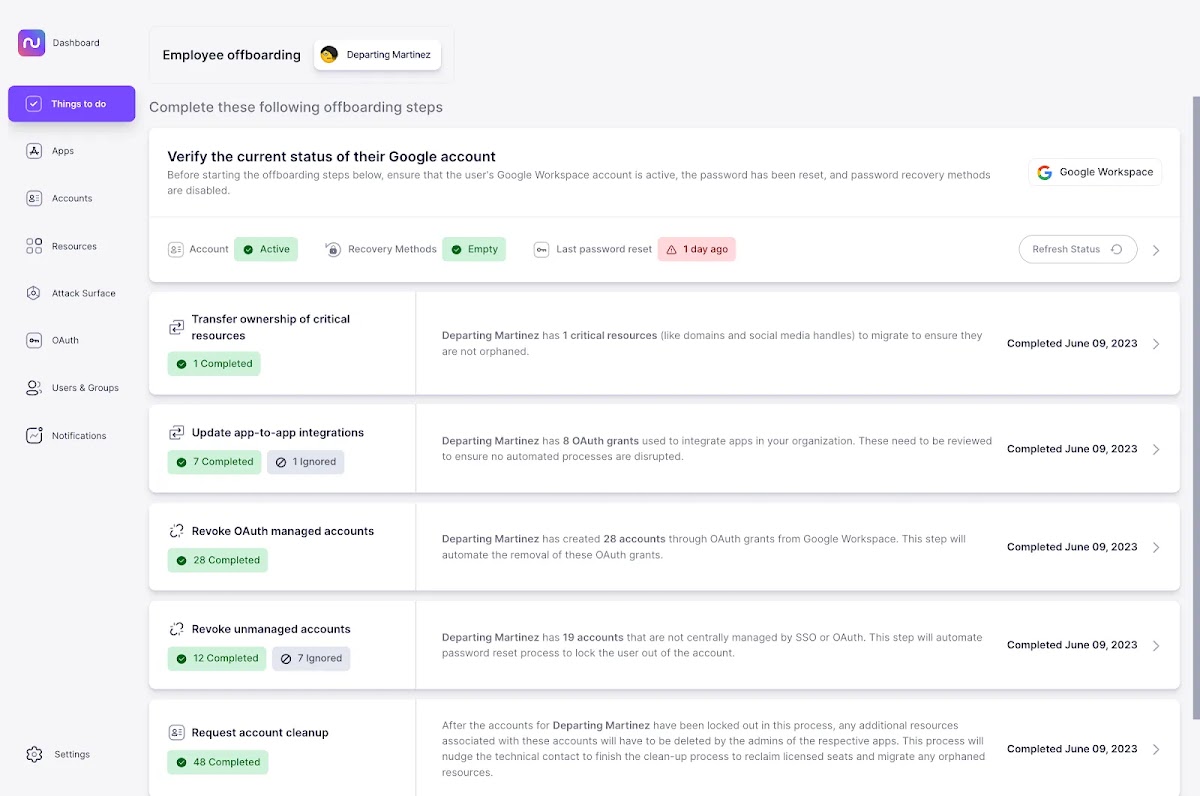
Task: Click the 7 Ignored badge under unmanaged accounts
Action: tap(312, 658)
